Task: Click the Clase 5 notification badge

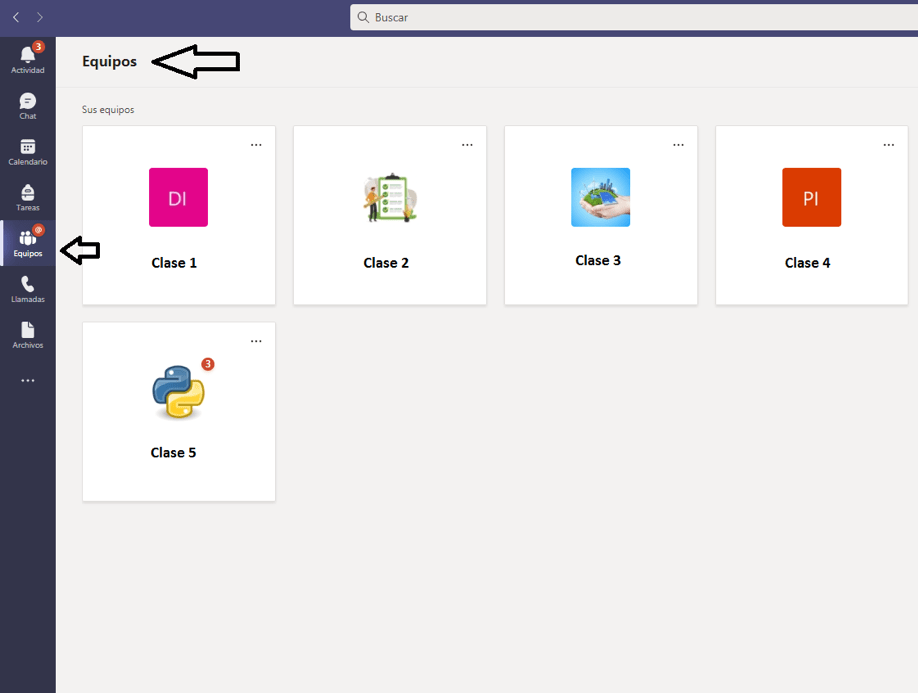Action: click(208, 364)
